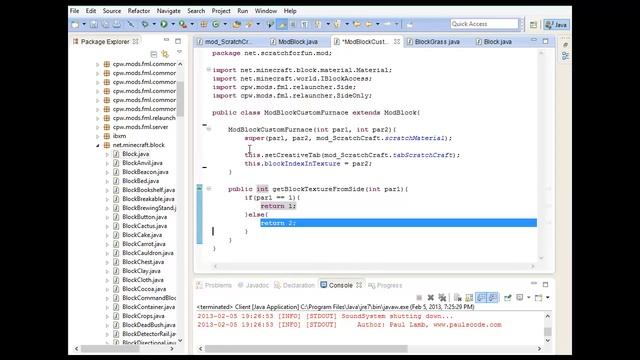The width and height of the screenshot is (640, 360).
Task: Restore the minimized Outline view icon on right edge
Action: click(x=565, y=56)
